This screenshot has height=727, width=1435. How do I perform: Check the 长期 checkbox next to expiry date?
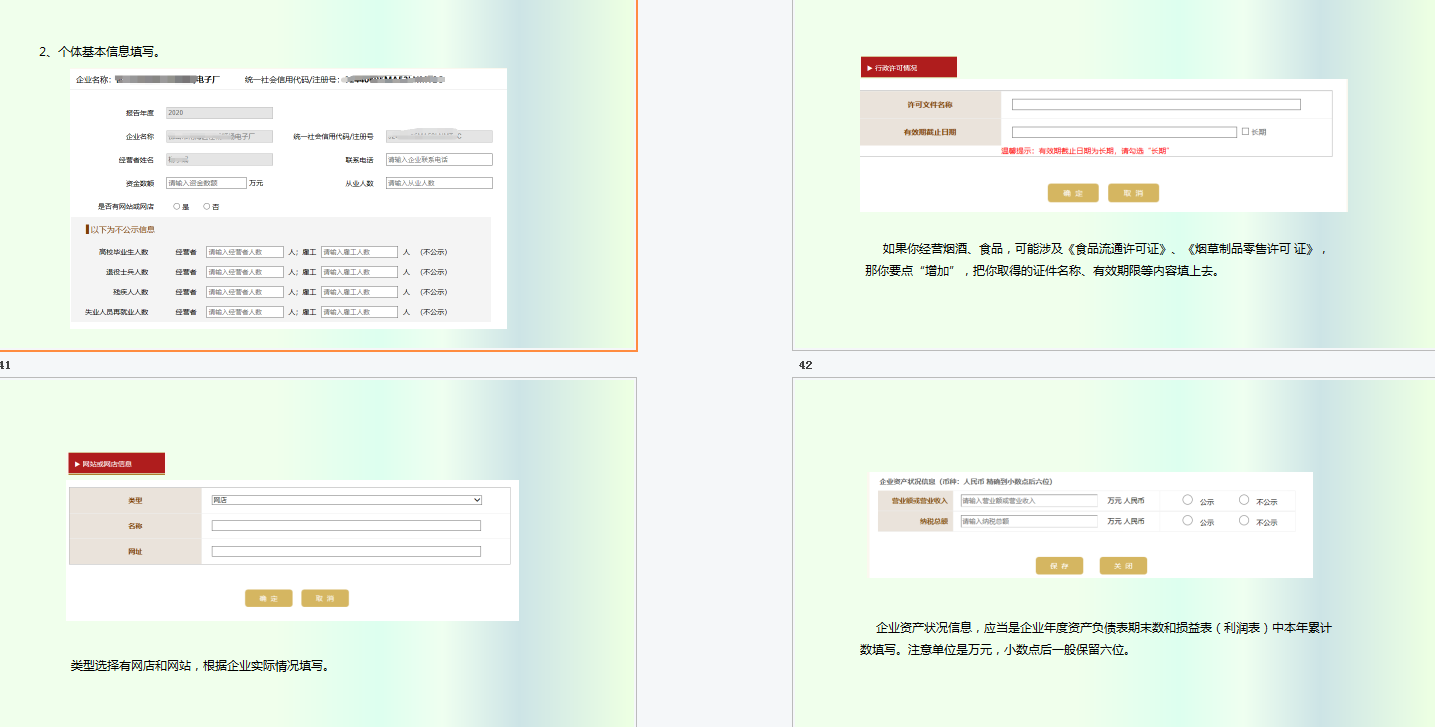(x=1246, y=132)
